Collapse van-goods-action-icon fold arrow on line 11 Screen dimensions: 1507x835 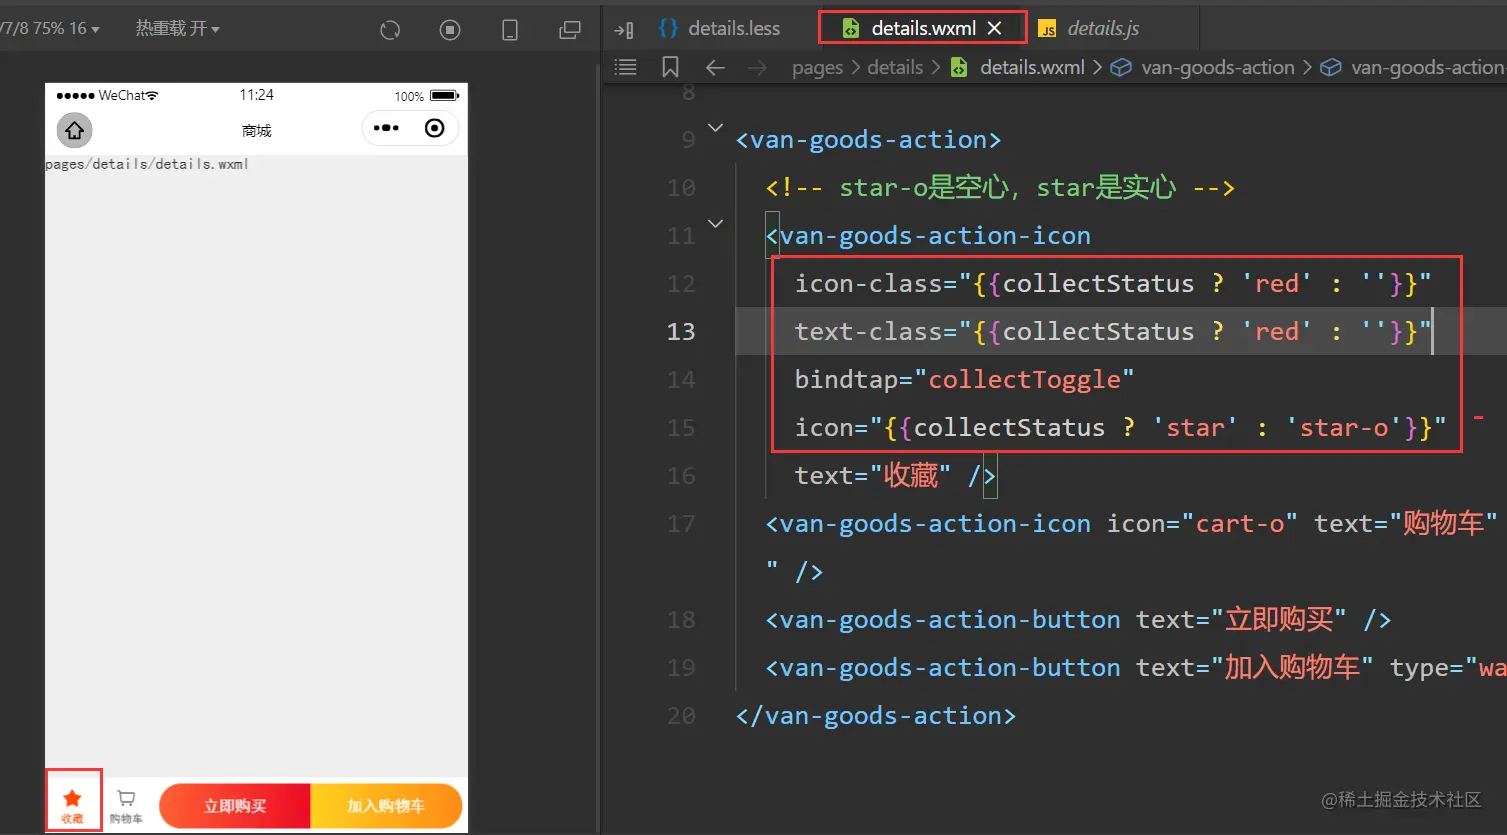(715, 224)
